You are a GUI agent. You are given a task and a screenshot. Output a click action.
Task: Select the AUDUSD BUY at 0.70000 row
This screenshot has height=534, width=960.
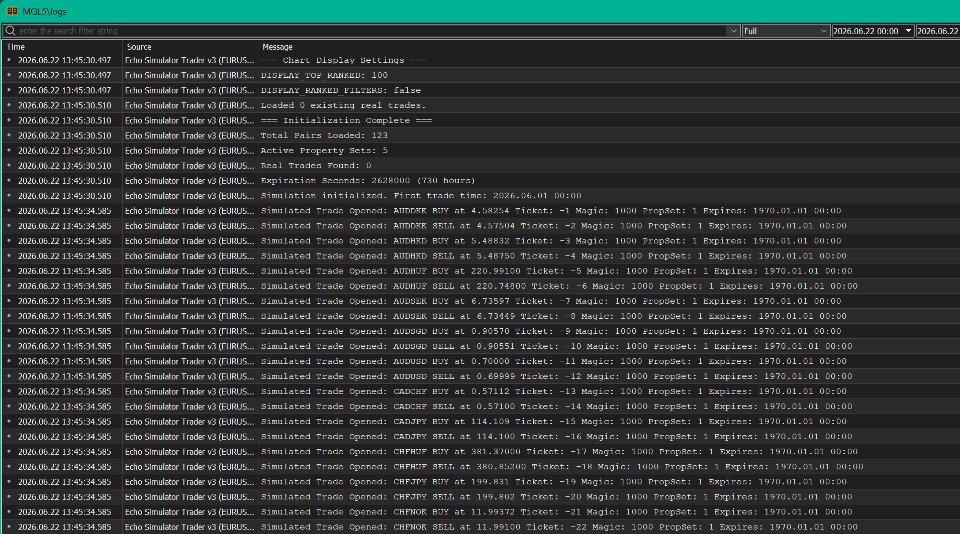(480, 361)
